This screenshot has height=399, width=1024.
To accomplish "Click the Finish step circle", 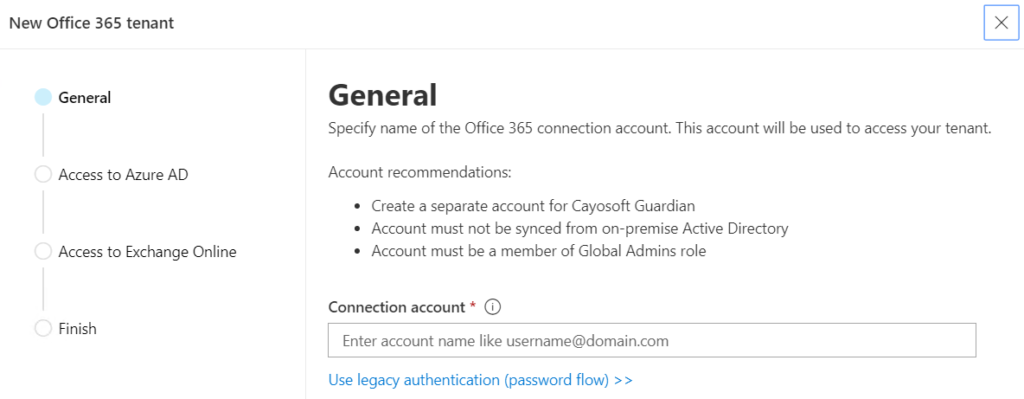I will point(43,328).
